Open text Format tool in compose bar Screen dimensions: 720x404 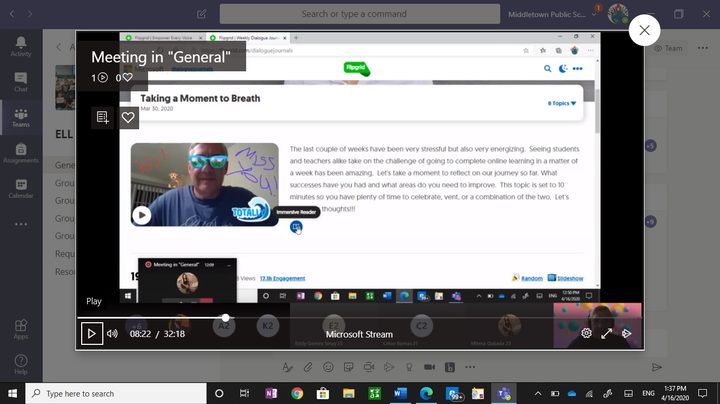coord(287,367)
